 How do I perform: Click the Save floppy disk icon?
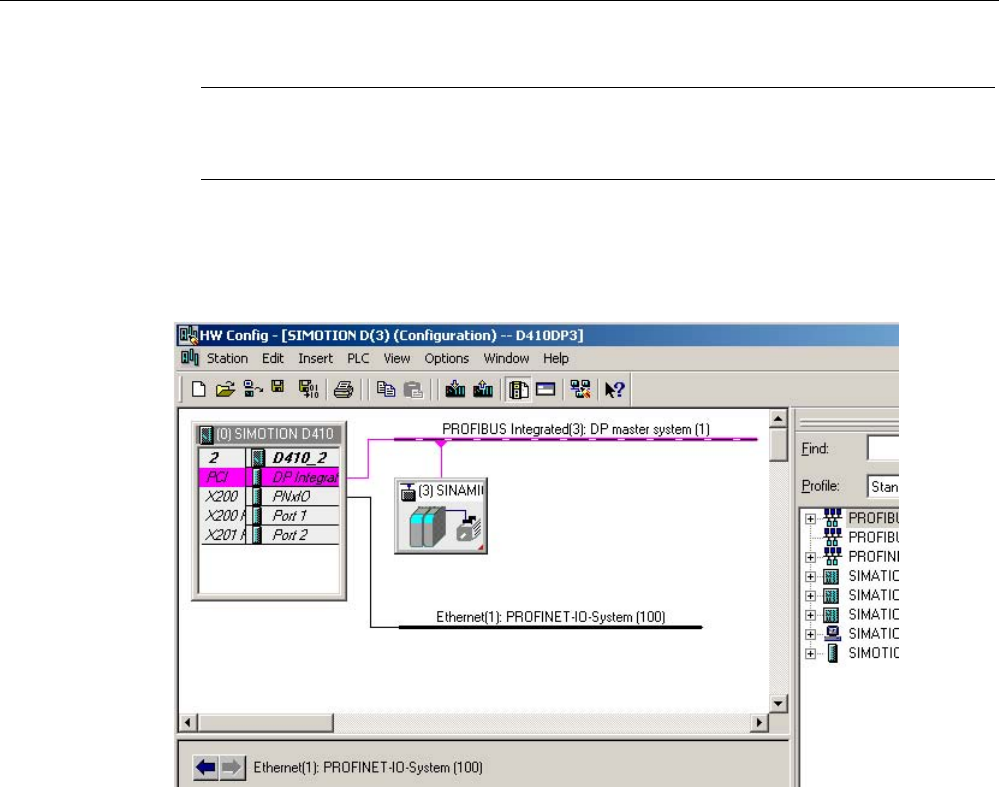(278, 387)
